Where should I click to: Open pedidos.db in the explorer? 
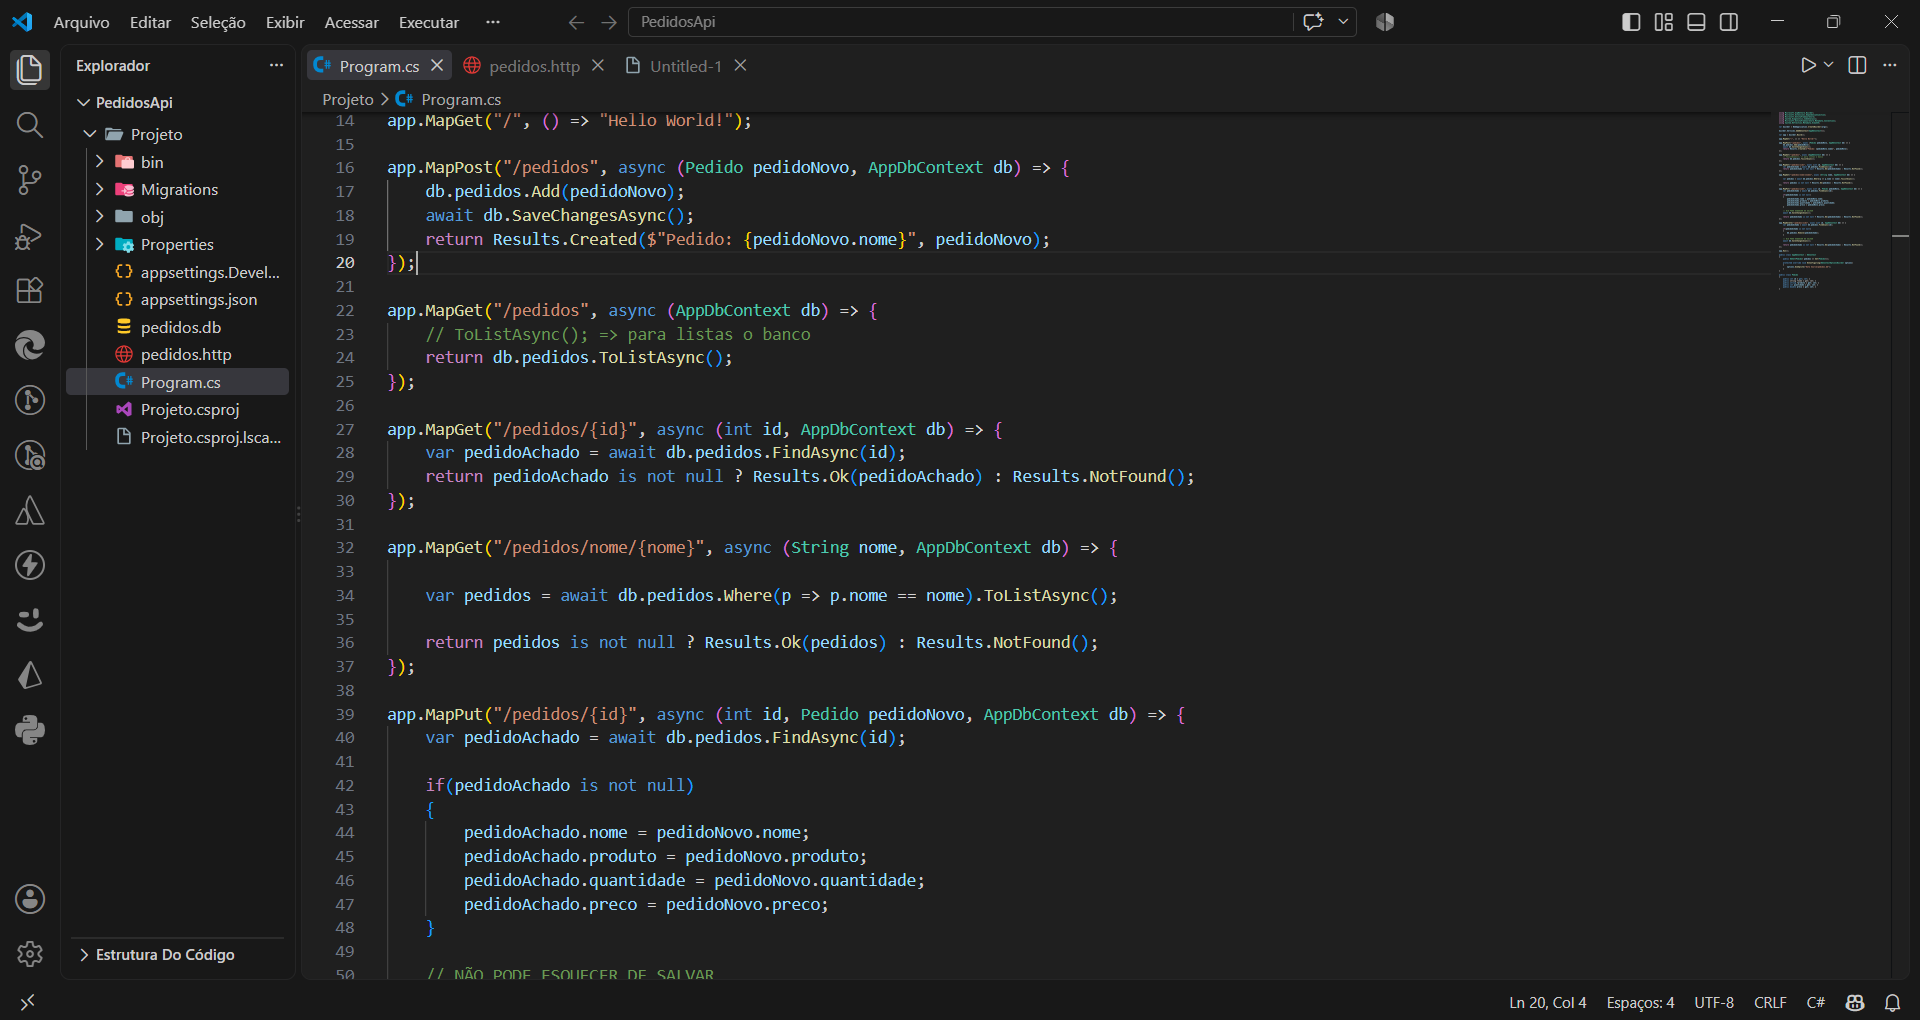(180, 327)
